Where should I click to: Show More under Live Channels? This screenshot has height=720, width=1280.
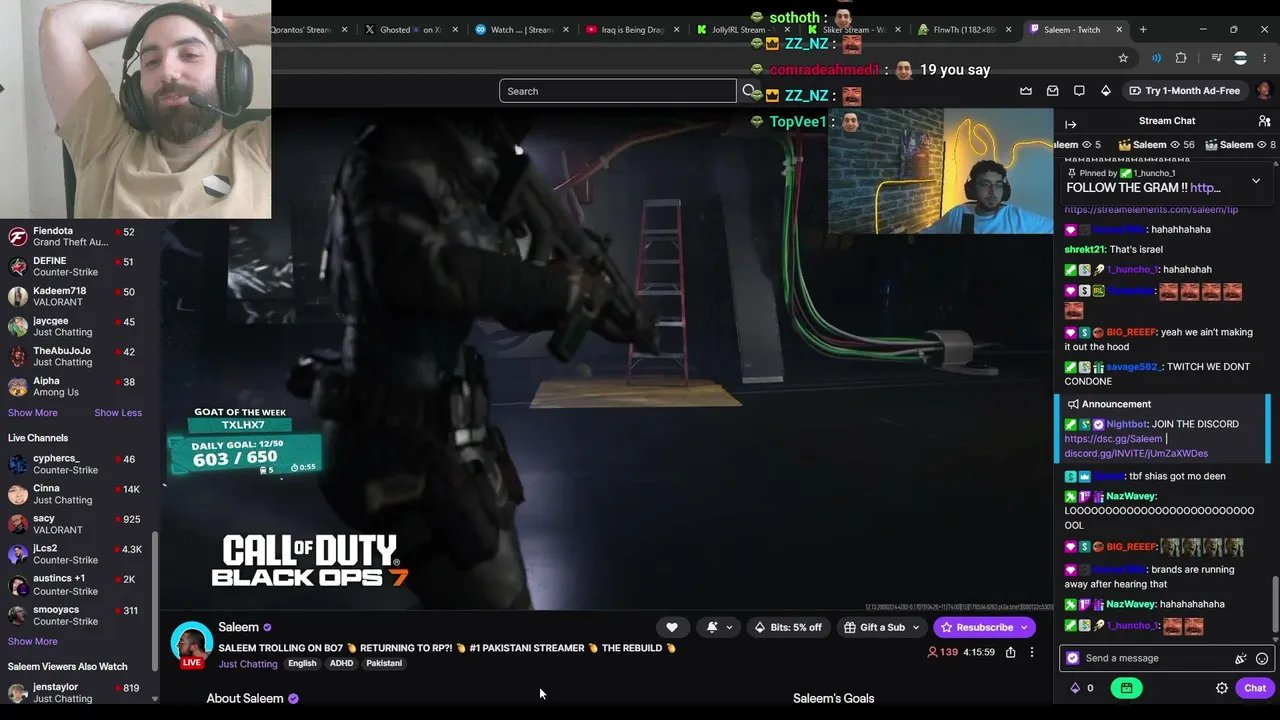coord(33,642)
